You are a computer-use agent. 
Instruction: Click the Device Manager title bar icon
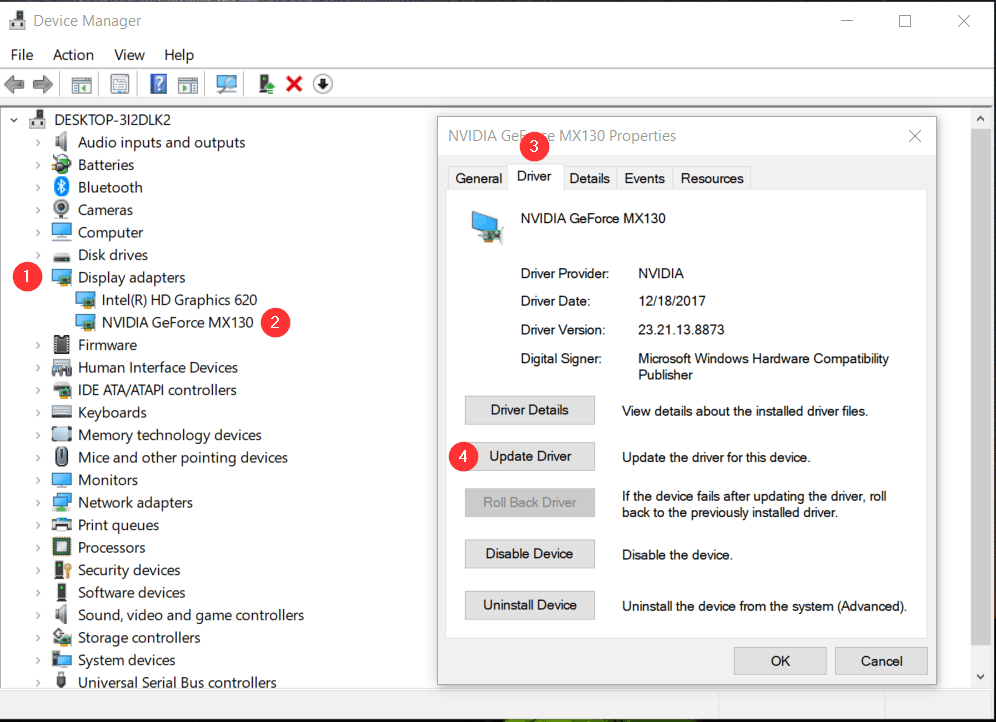point(18,20)
